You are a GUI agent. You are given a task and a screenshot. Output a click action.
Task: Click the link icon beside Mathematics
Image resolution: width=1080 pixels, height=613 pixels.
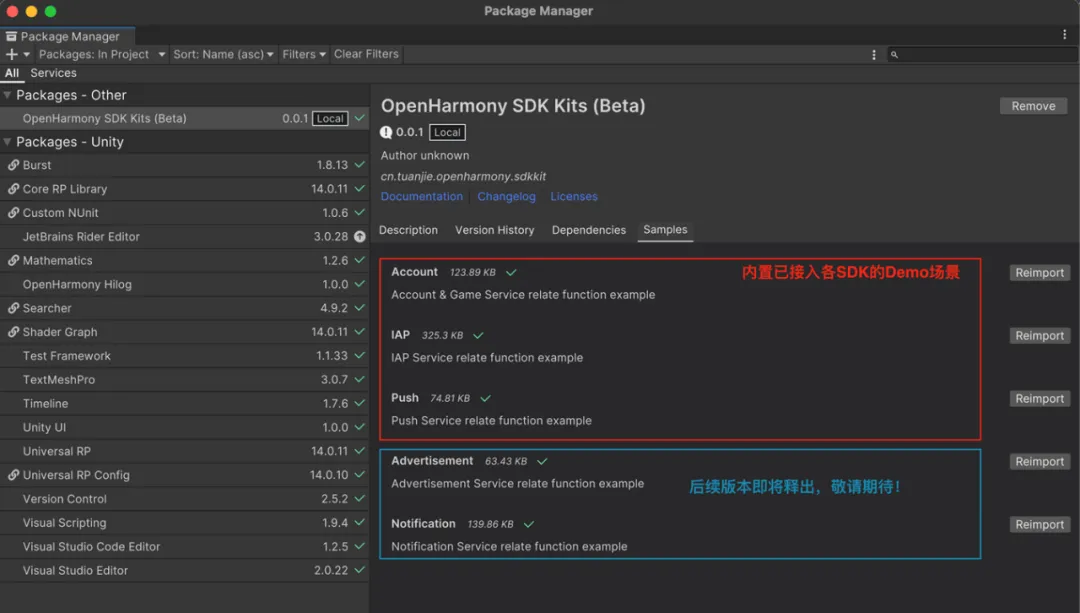coord(13,260)
